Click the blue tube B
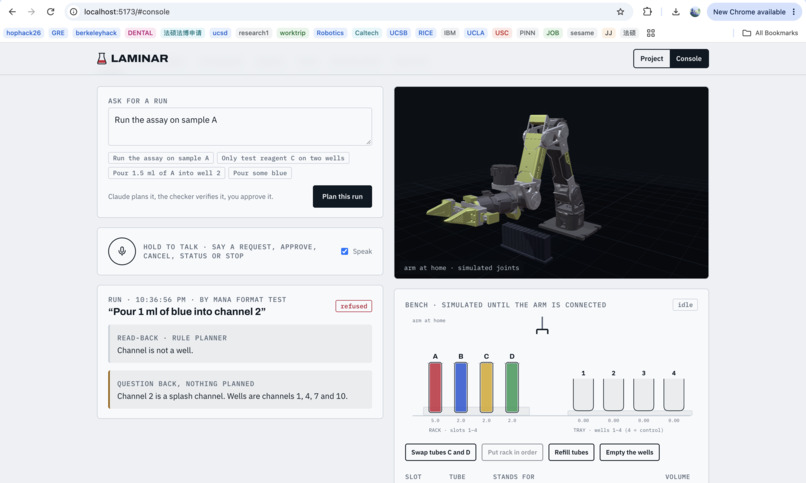Screen dimensions: 806x483 pos(461,387)
